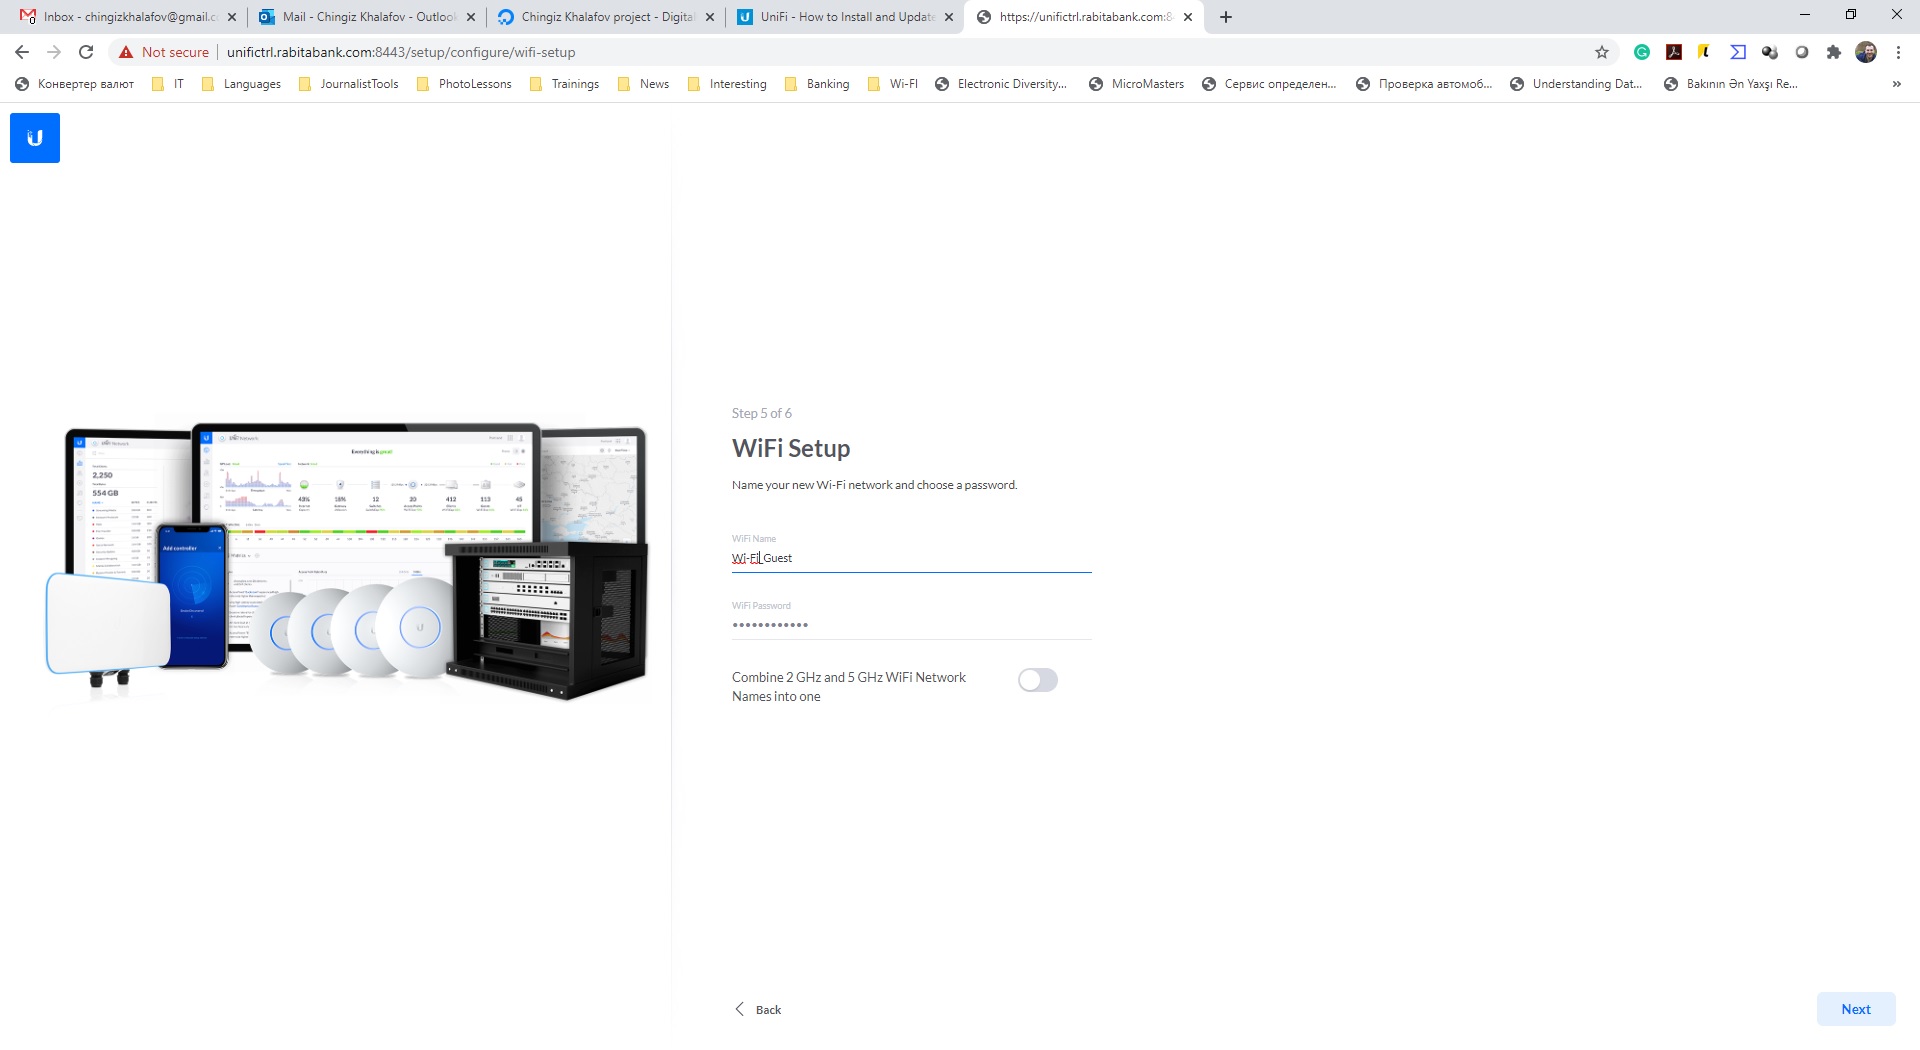Open the Interesting bookmarks folder
Image resolution: width=1920 pixels, height=1050 pixels.
click(x=727, y=84)
